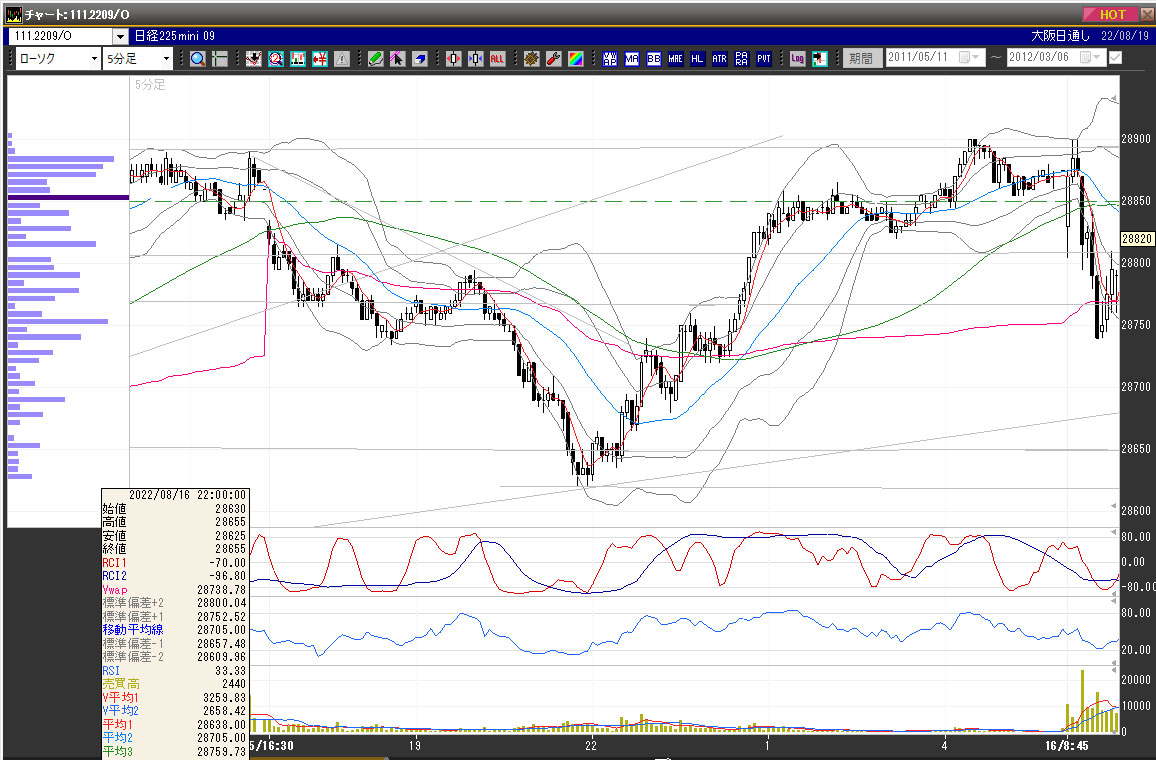Click the chart scroll-to-latest arrow icon

click(x=820, y=59)
